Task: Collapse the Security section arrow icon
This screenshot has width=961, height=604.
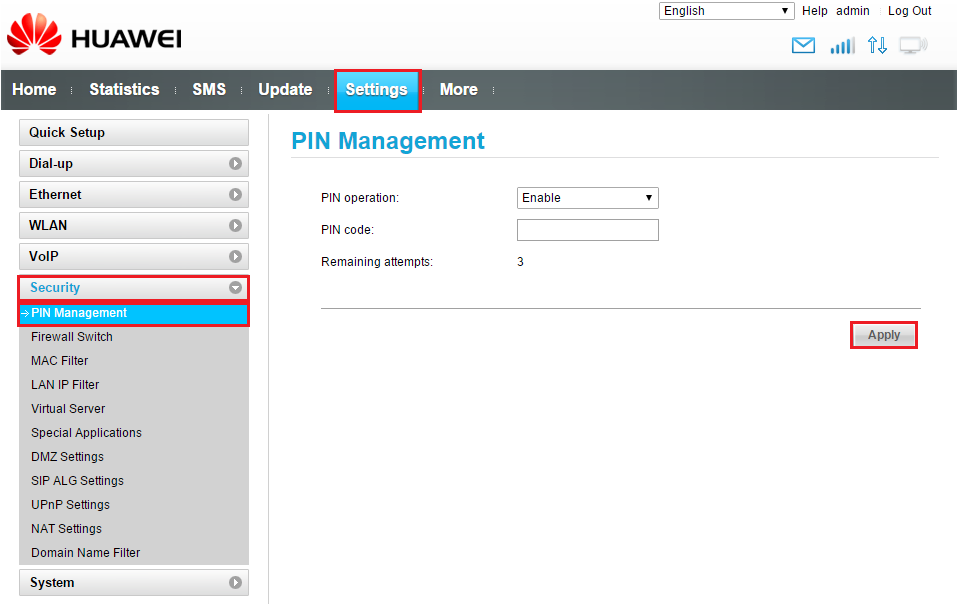Action: (235, 287)
